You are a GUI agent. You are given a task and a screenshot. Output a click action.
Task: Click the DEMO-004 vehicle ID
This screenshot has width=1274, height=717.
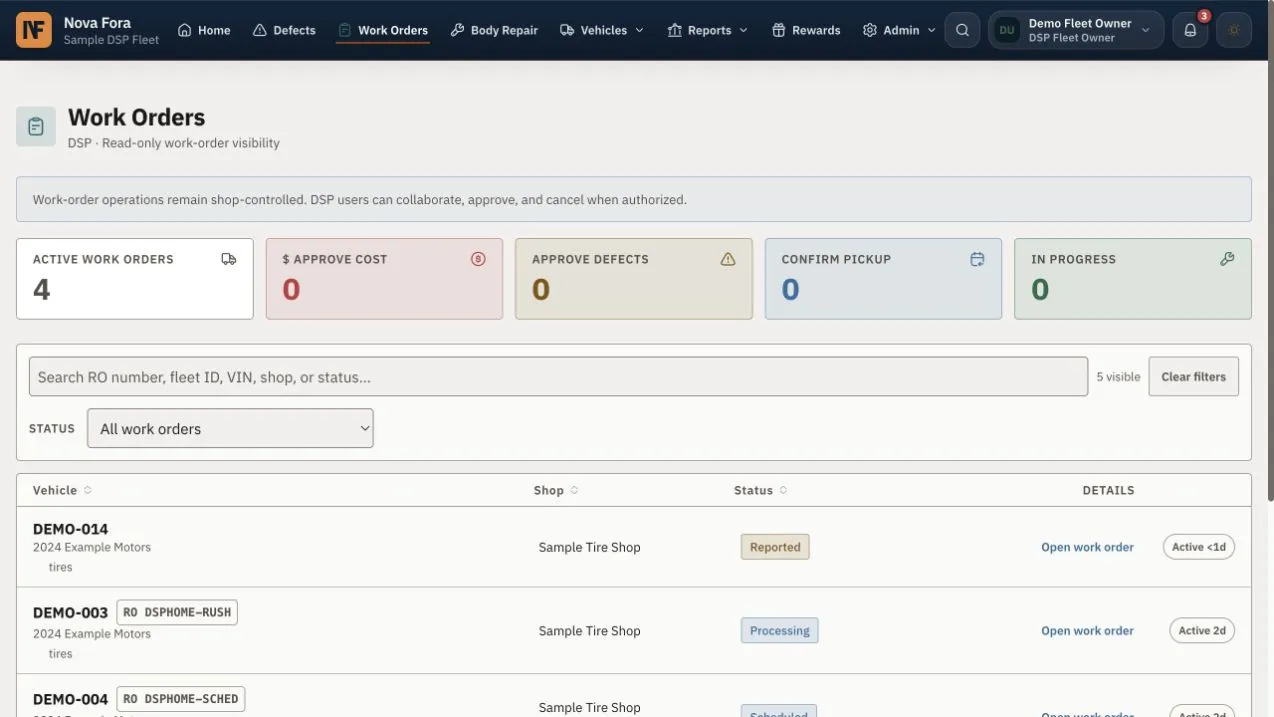[70, 699]
